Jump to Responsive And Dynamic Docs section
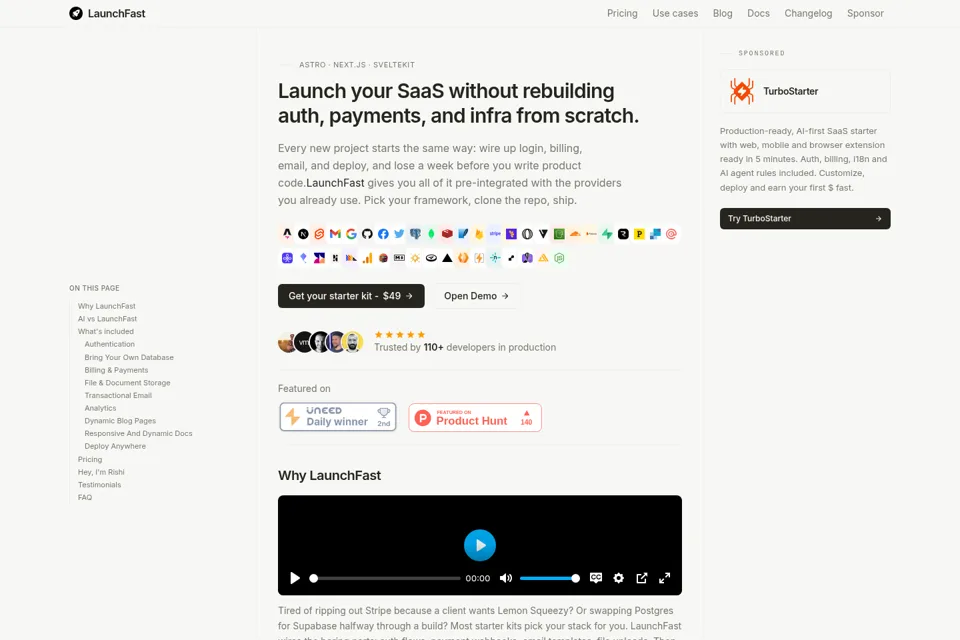 138,434
